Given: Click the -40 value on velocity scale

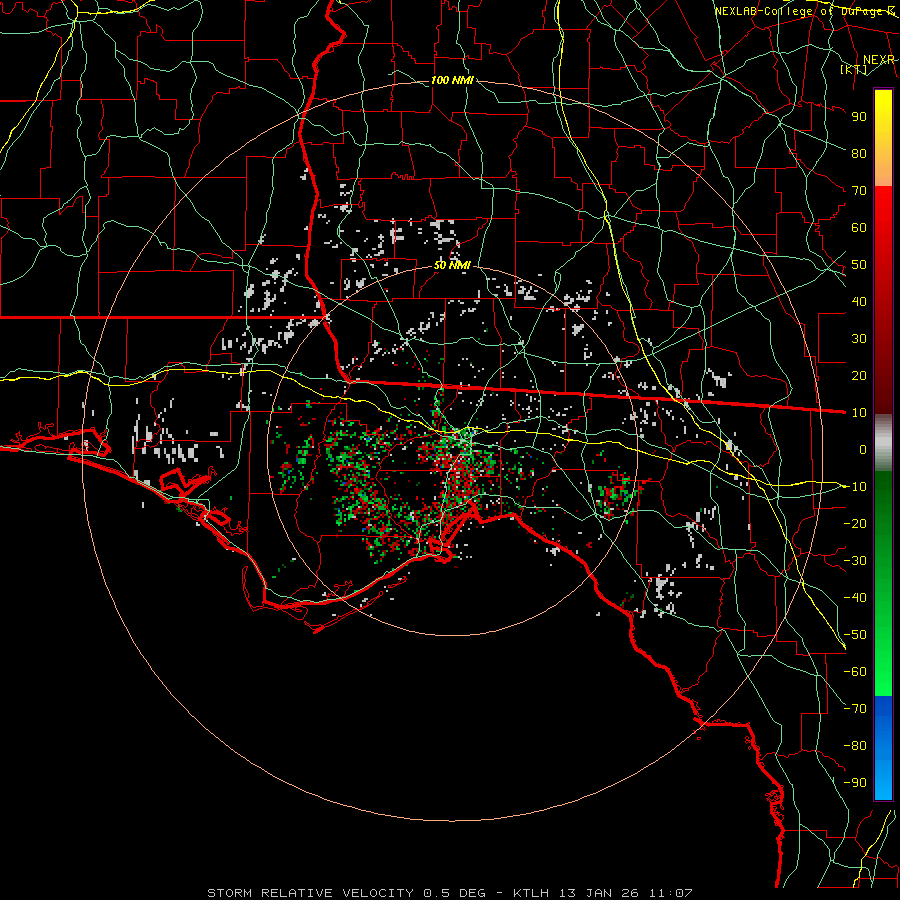Looking at the screenshot, I should 855,598.
